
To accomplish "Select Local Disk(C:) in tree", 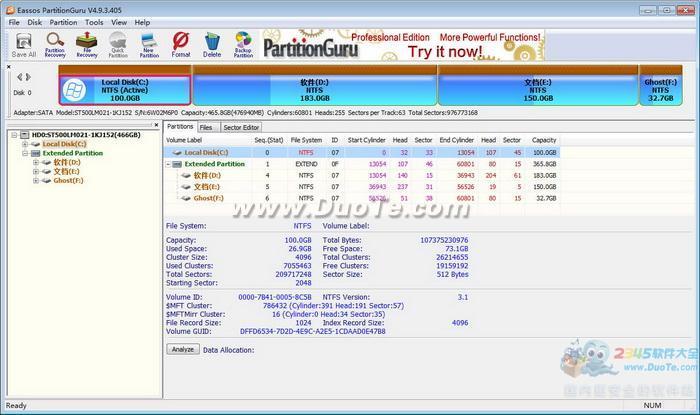I will tap(64, 144).
